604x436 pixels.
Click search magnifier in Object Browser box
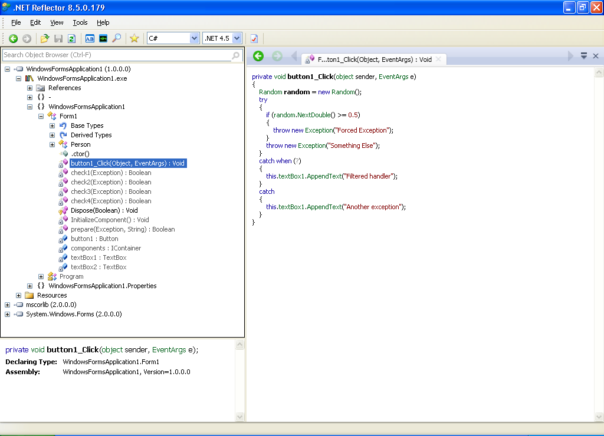[235, 55]
